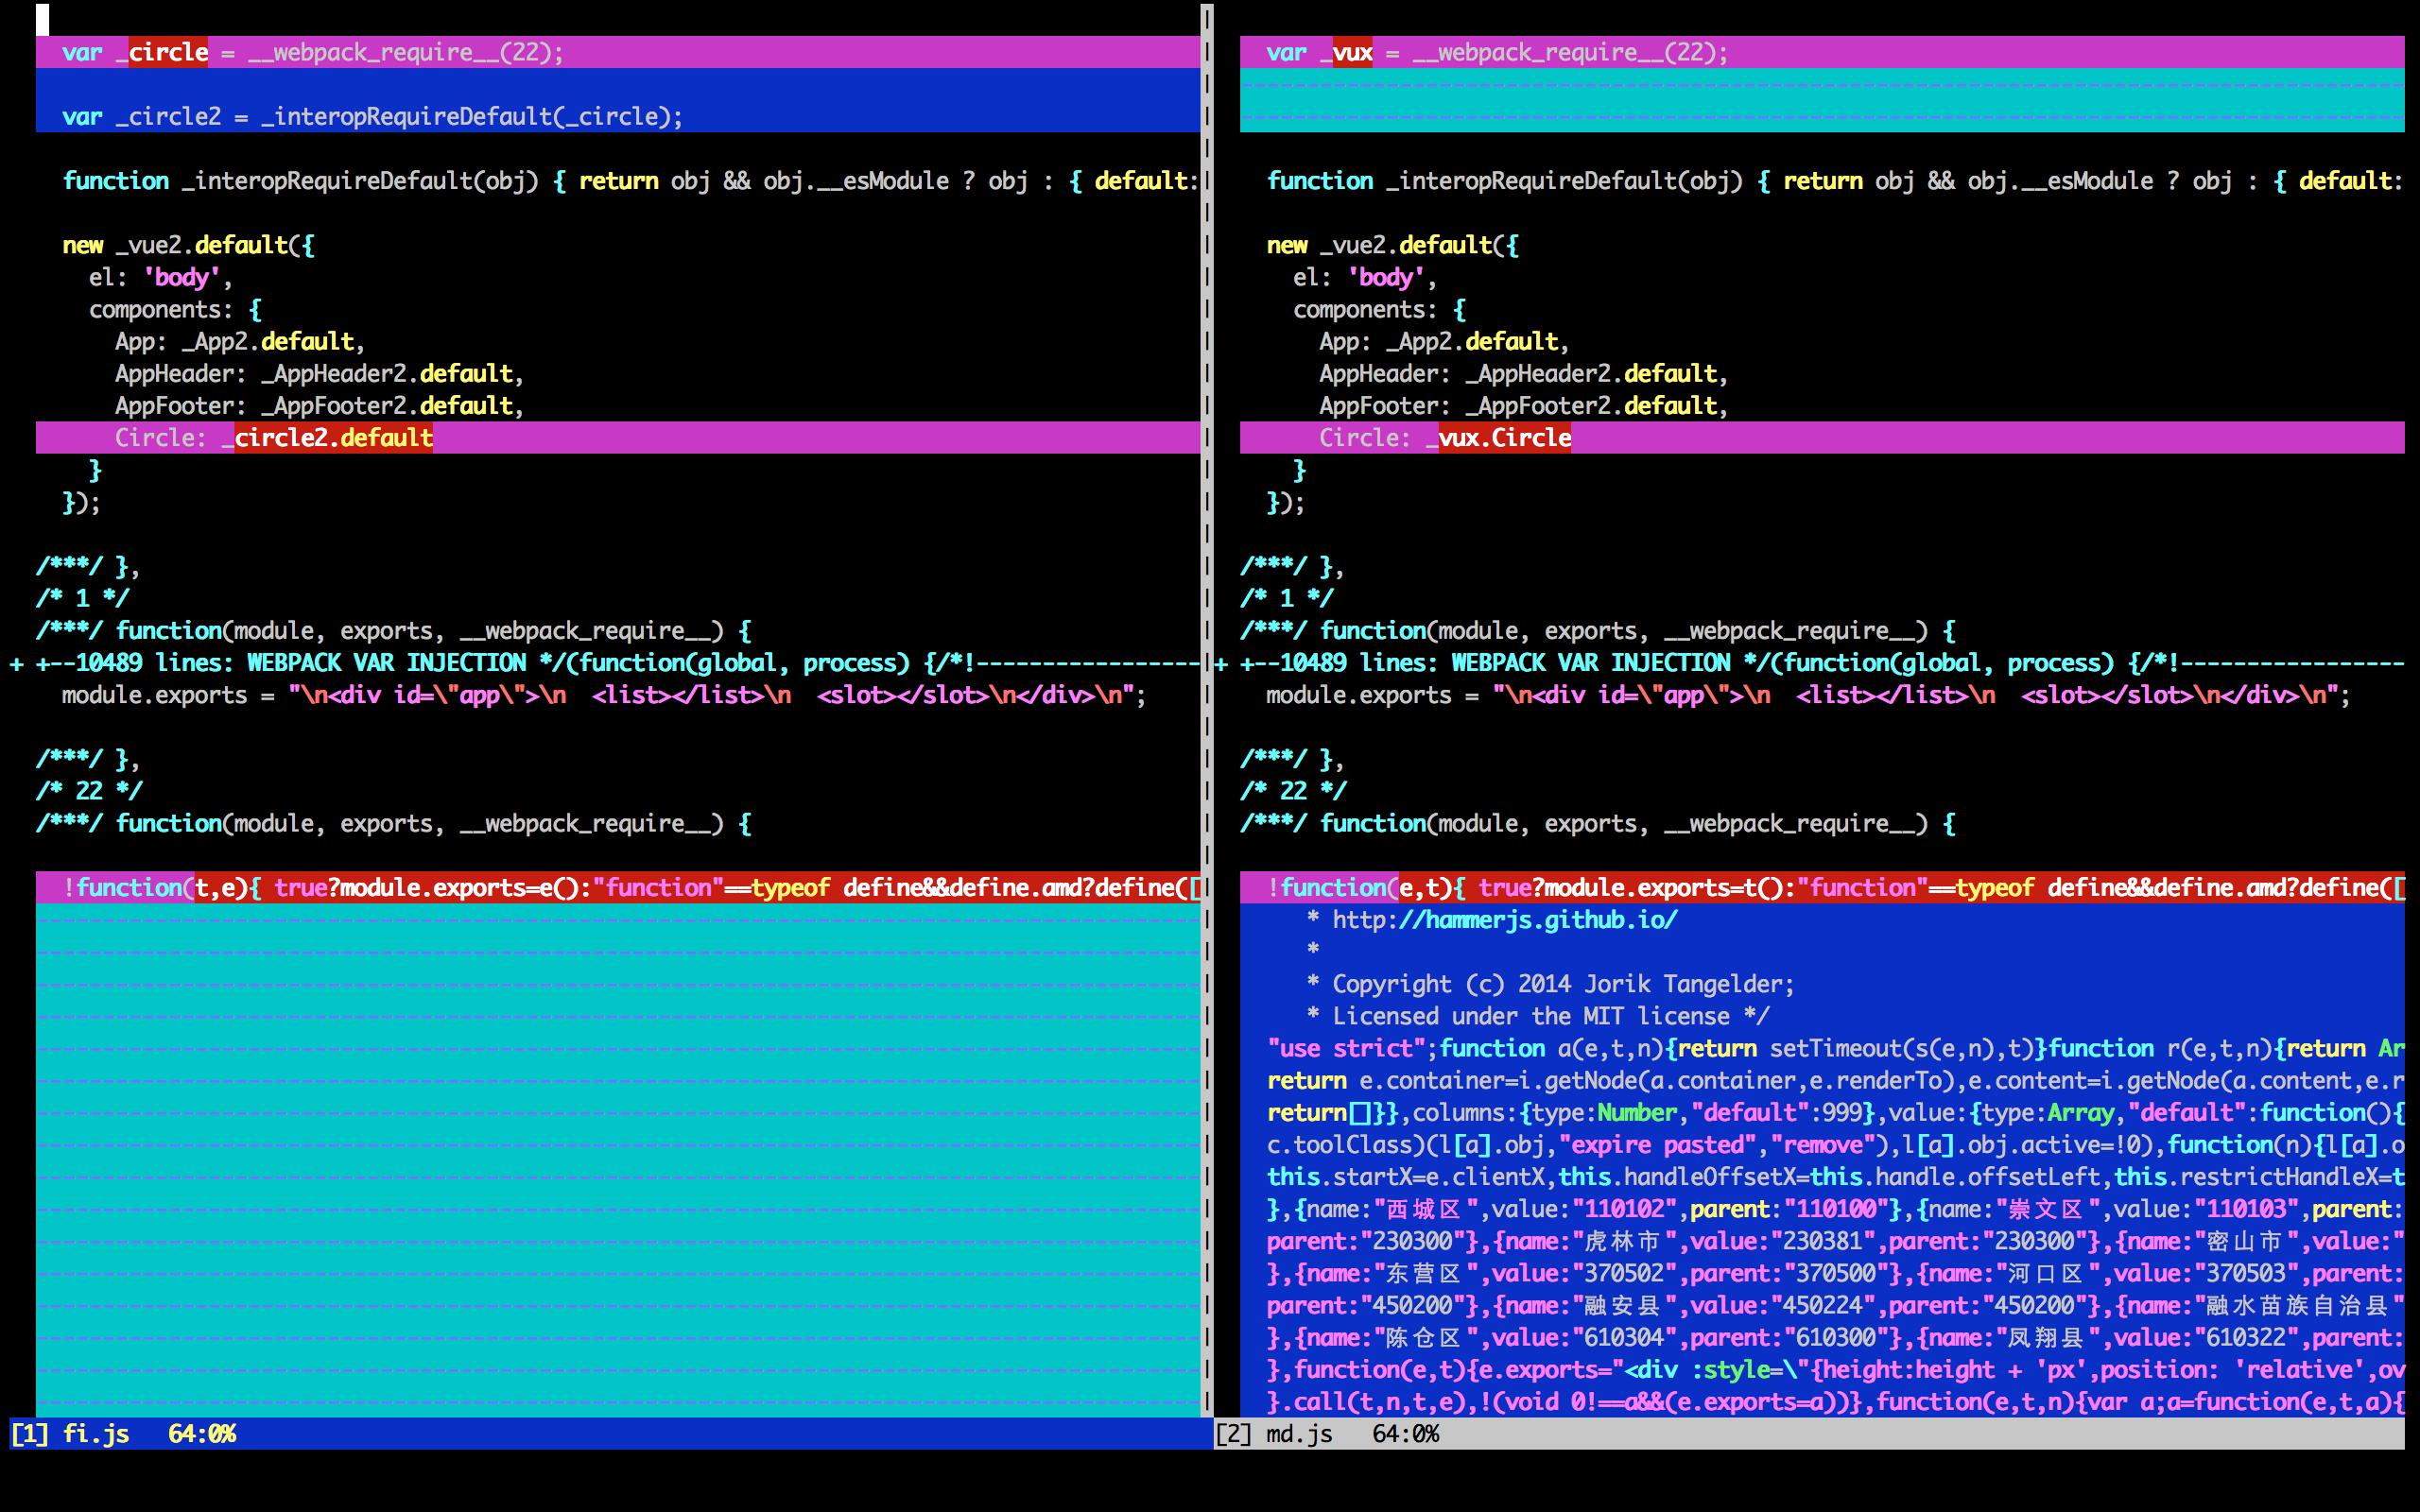The width and height of the screenshot is (2420, 1512).
Task: Select the '[2] md.js' status bar label
Action: point(1274,1434)
